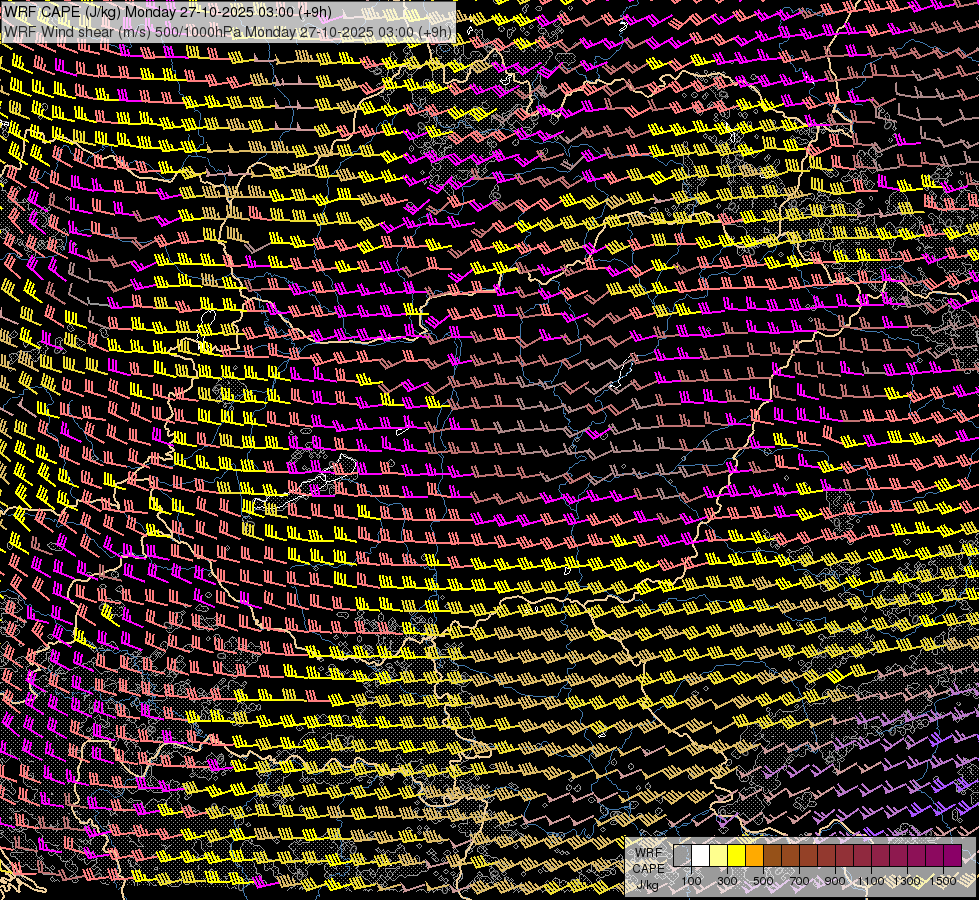Click the WRF Wind shear 500/1000hPa title line
The height and width of the screenshot is (900, 979).
(227, 32)
